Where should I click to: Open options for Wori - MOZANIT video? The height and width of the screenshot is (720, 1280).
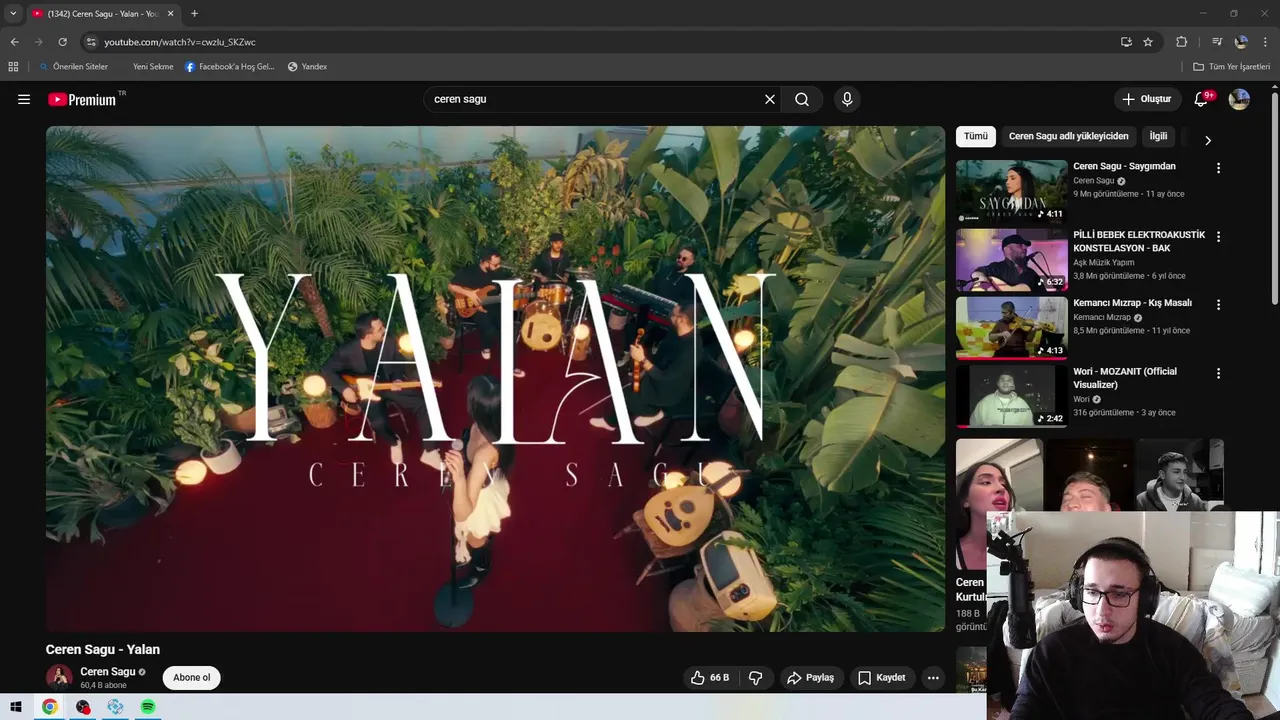[1218, 373]
